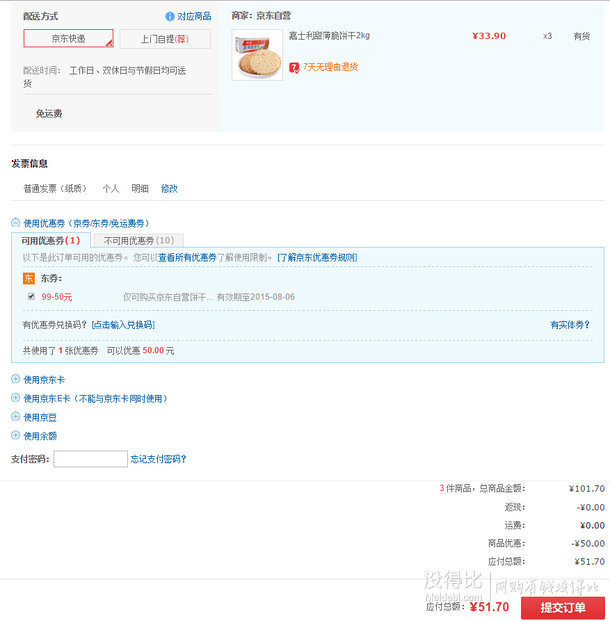Click 点击输入兑换码 link
This screenshot has height=621, width=610.
pyautogui.click(x=123, y=325)
